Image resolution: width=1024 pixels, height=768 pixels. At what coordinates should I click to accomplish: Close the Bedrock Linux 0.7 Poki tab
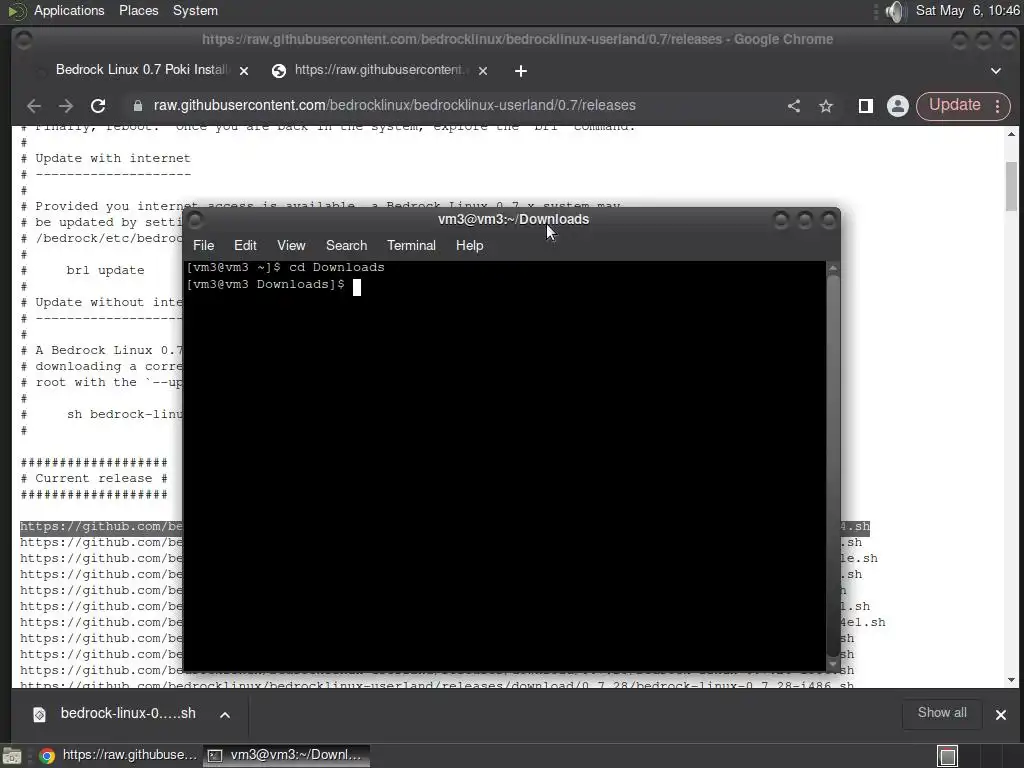[244, 71]
